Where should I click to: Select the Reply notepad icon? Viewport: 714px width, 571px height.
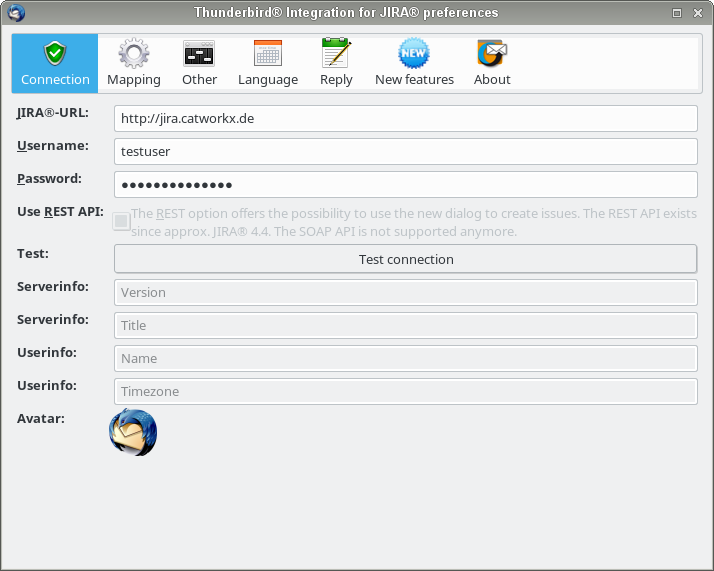(x=336, y=64)
